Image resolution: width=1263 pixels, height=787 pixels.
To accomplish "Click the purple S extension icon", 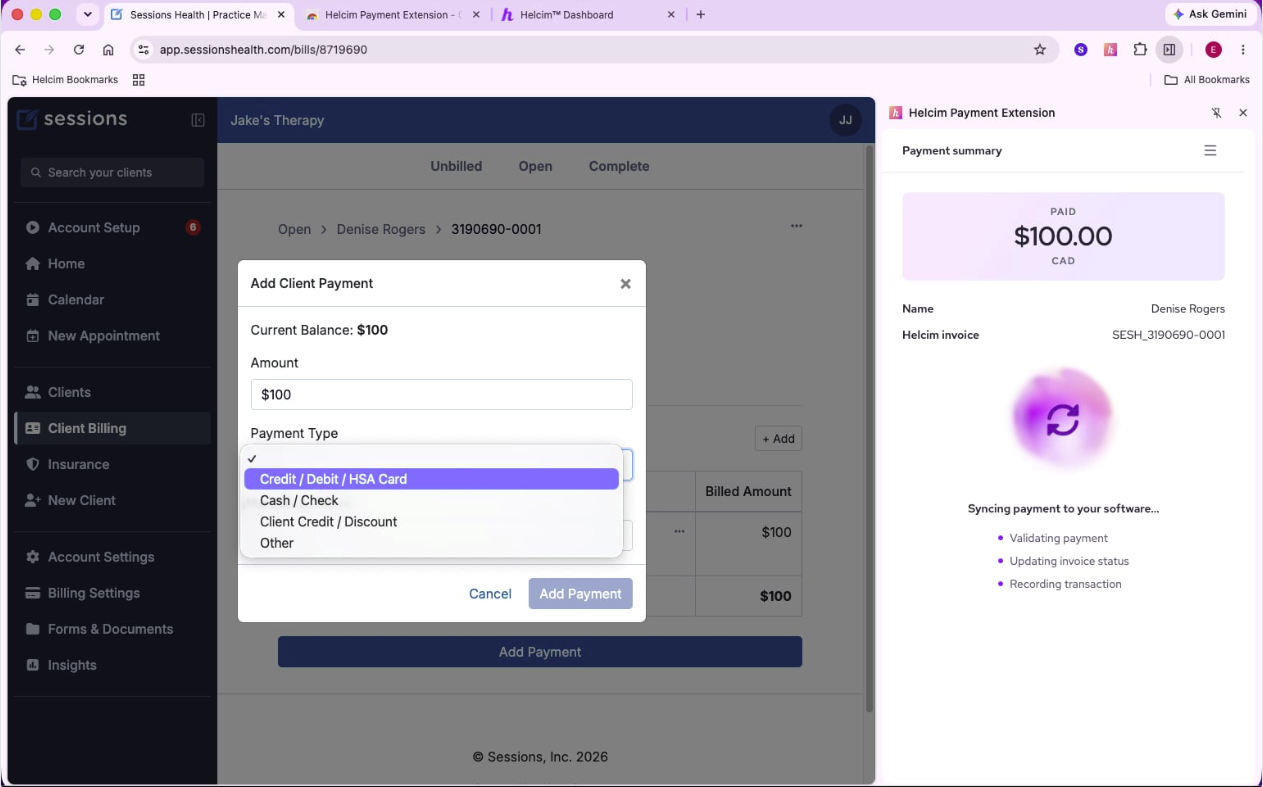I will click(x=1081, y=49).
